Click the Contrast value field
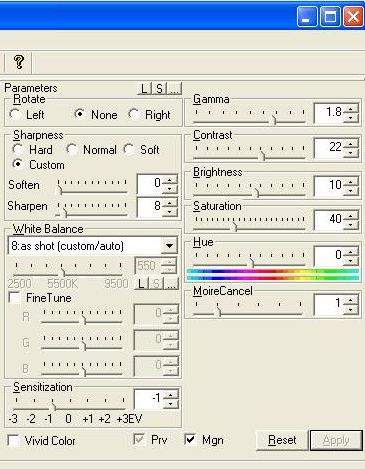The image size is (365, 469). click(329, 148)
